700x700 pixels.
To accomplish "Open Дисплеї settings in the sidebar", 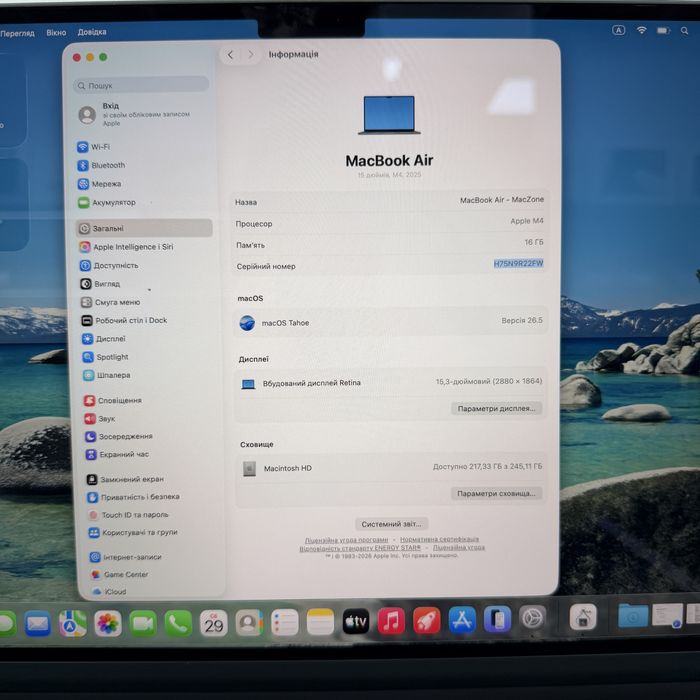I will point(104,339).
